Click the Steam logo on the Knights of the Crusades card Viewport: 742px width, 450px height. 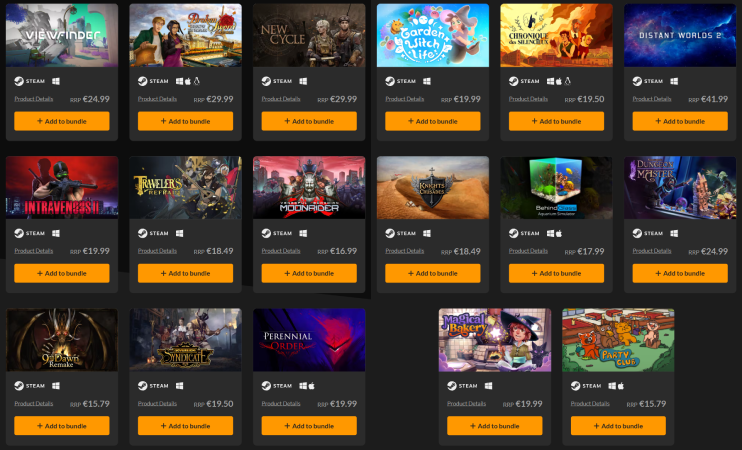[390, 233]
